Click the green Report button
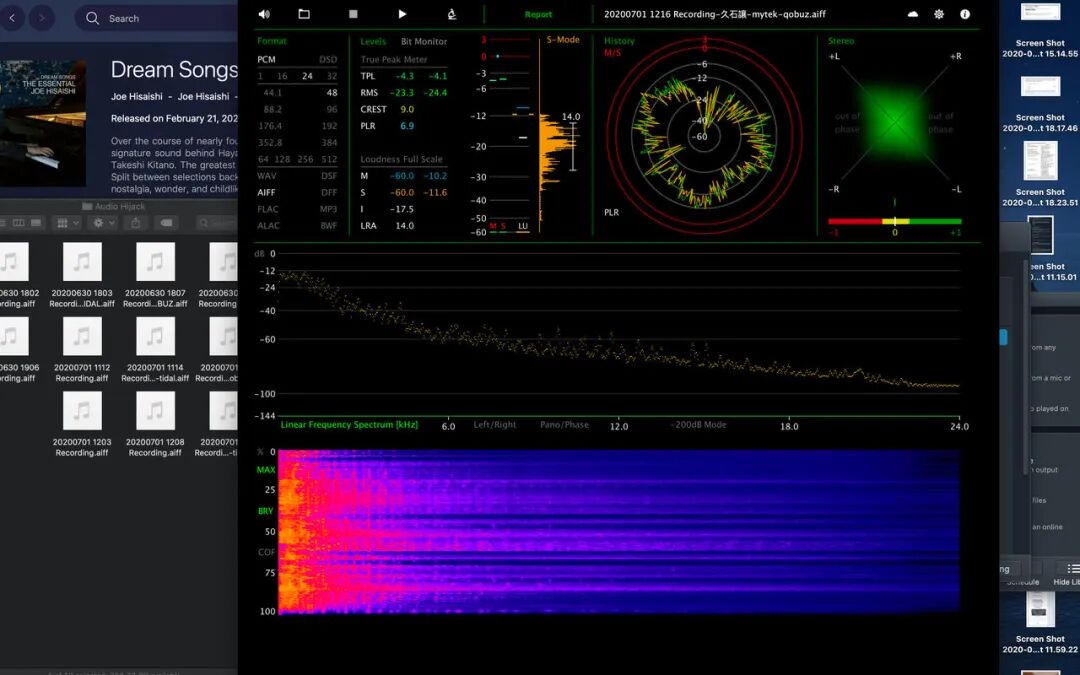The height and width of the screenshot is (675, 1080). [538, 15]
